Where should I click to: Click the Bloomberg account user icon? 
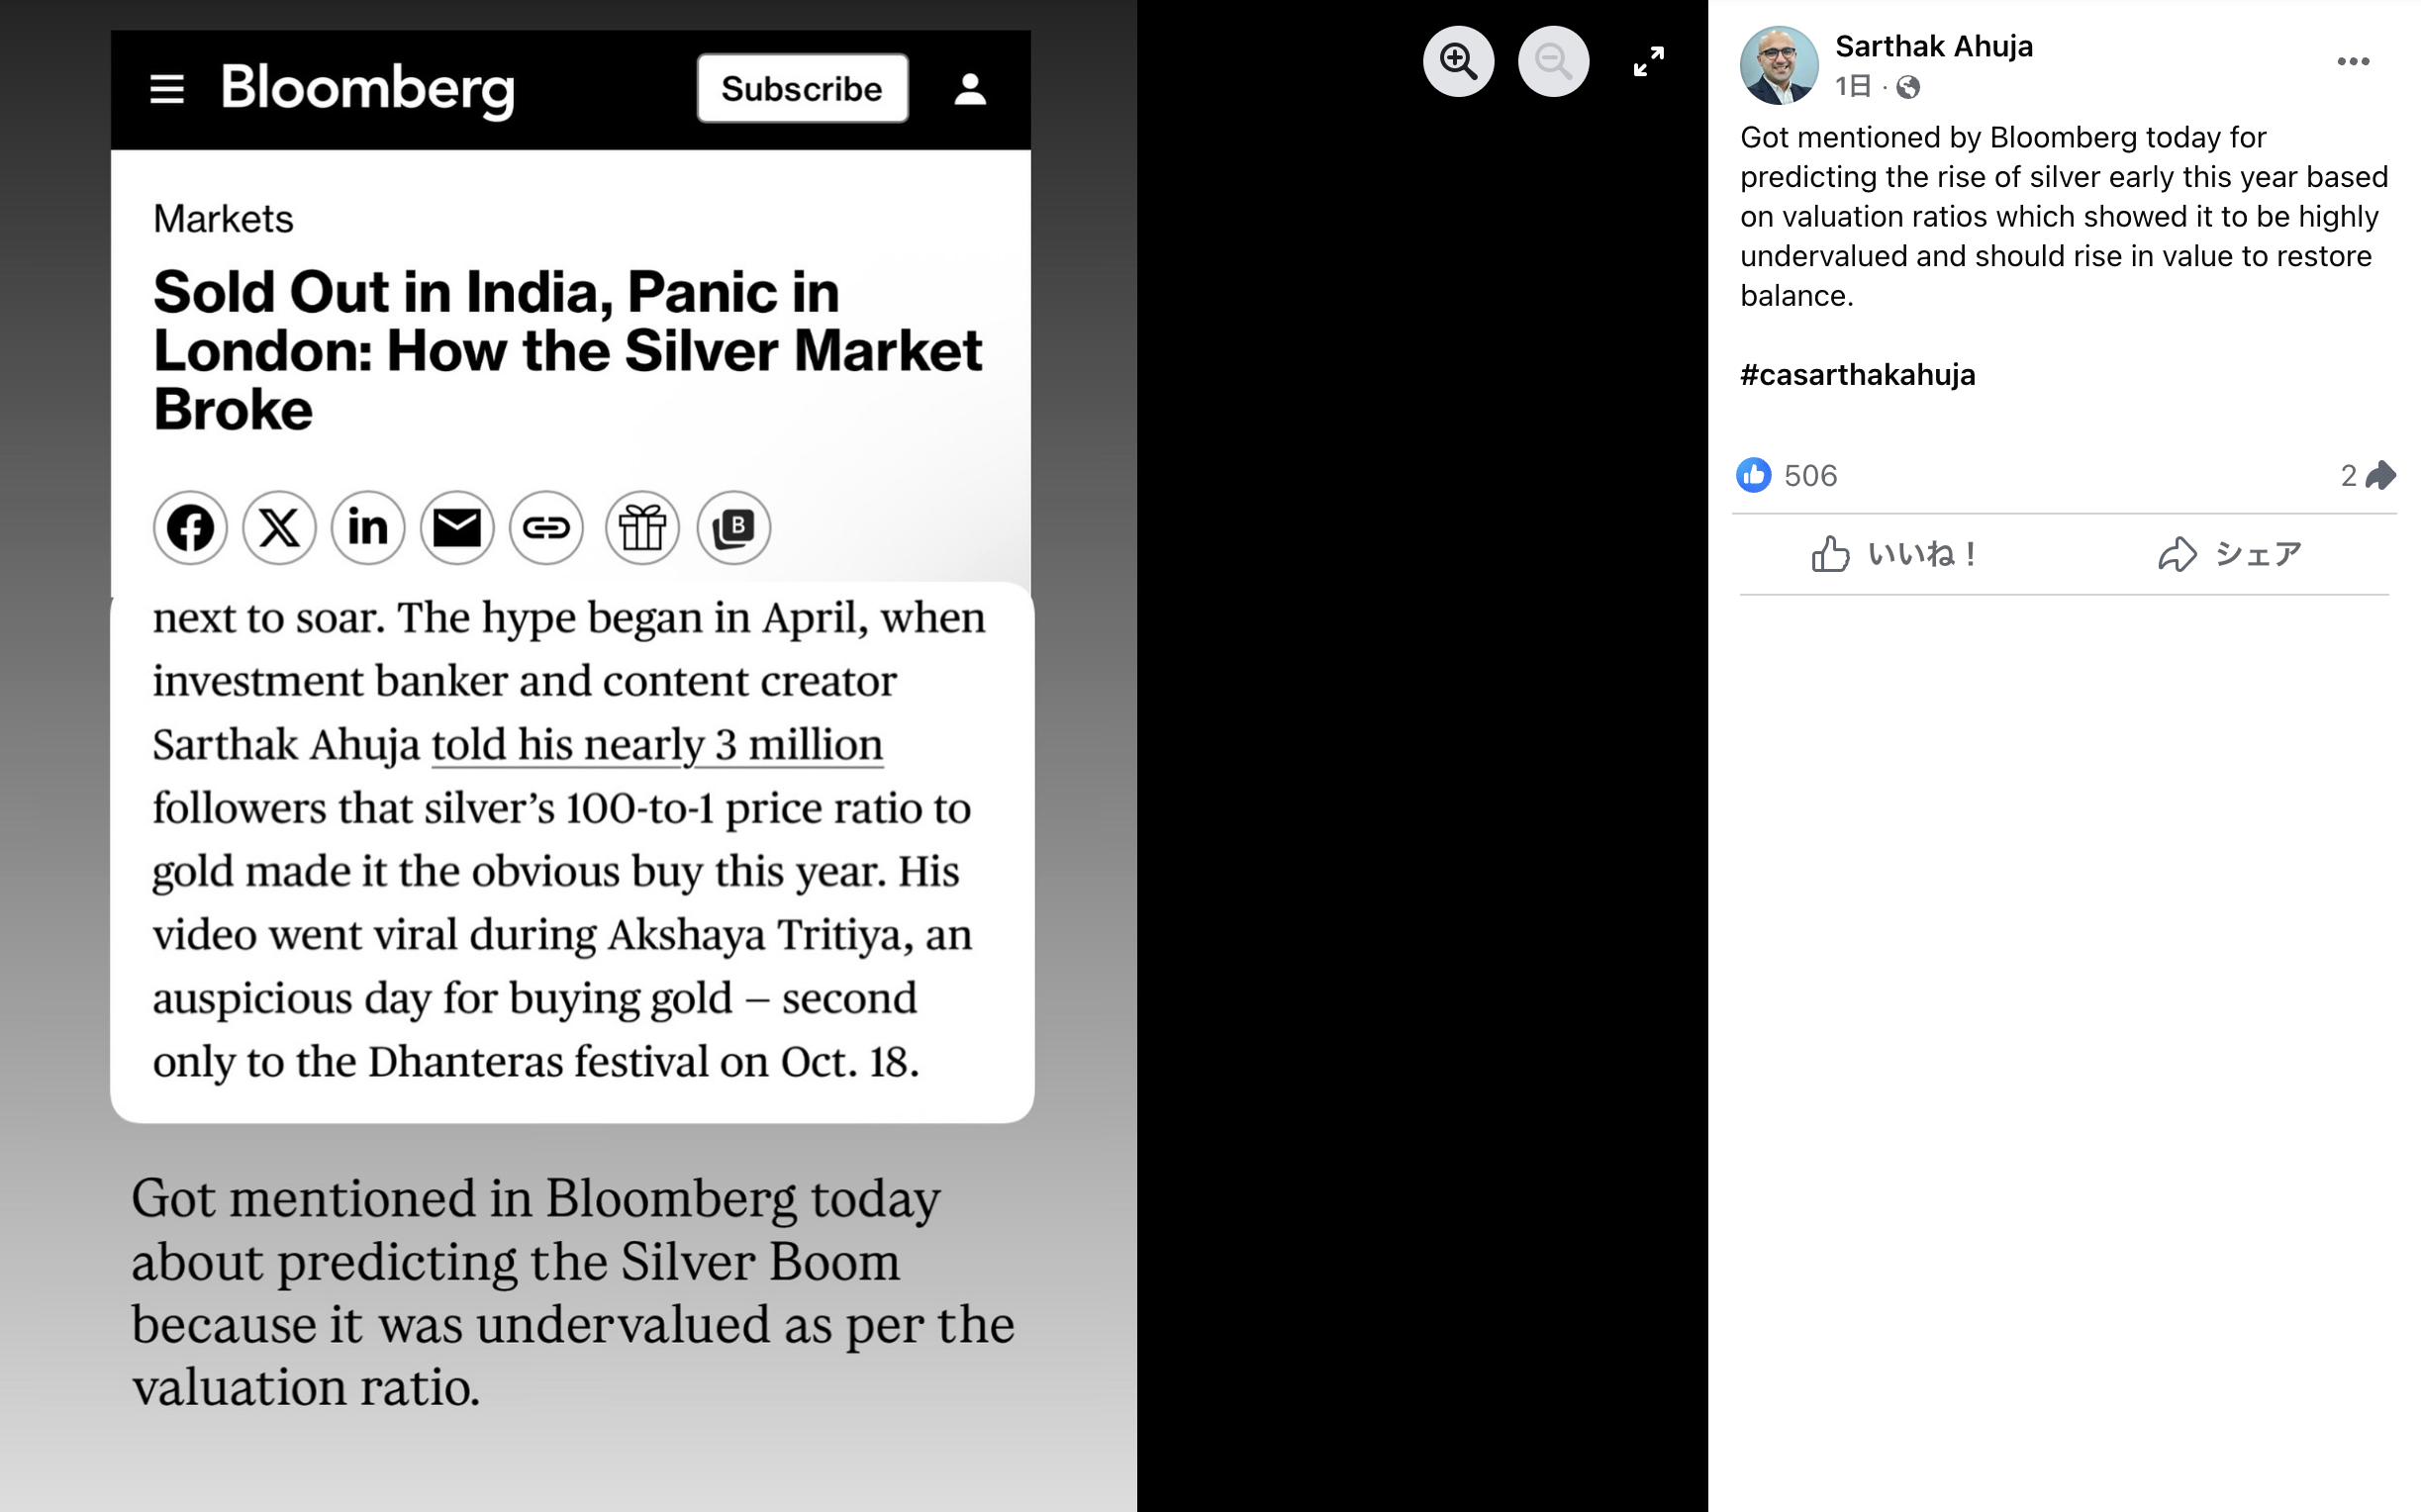(969, 89)
